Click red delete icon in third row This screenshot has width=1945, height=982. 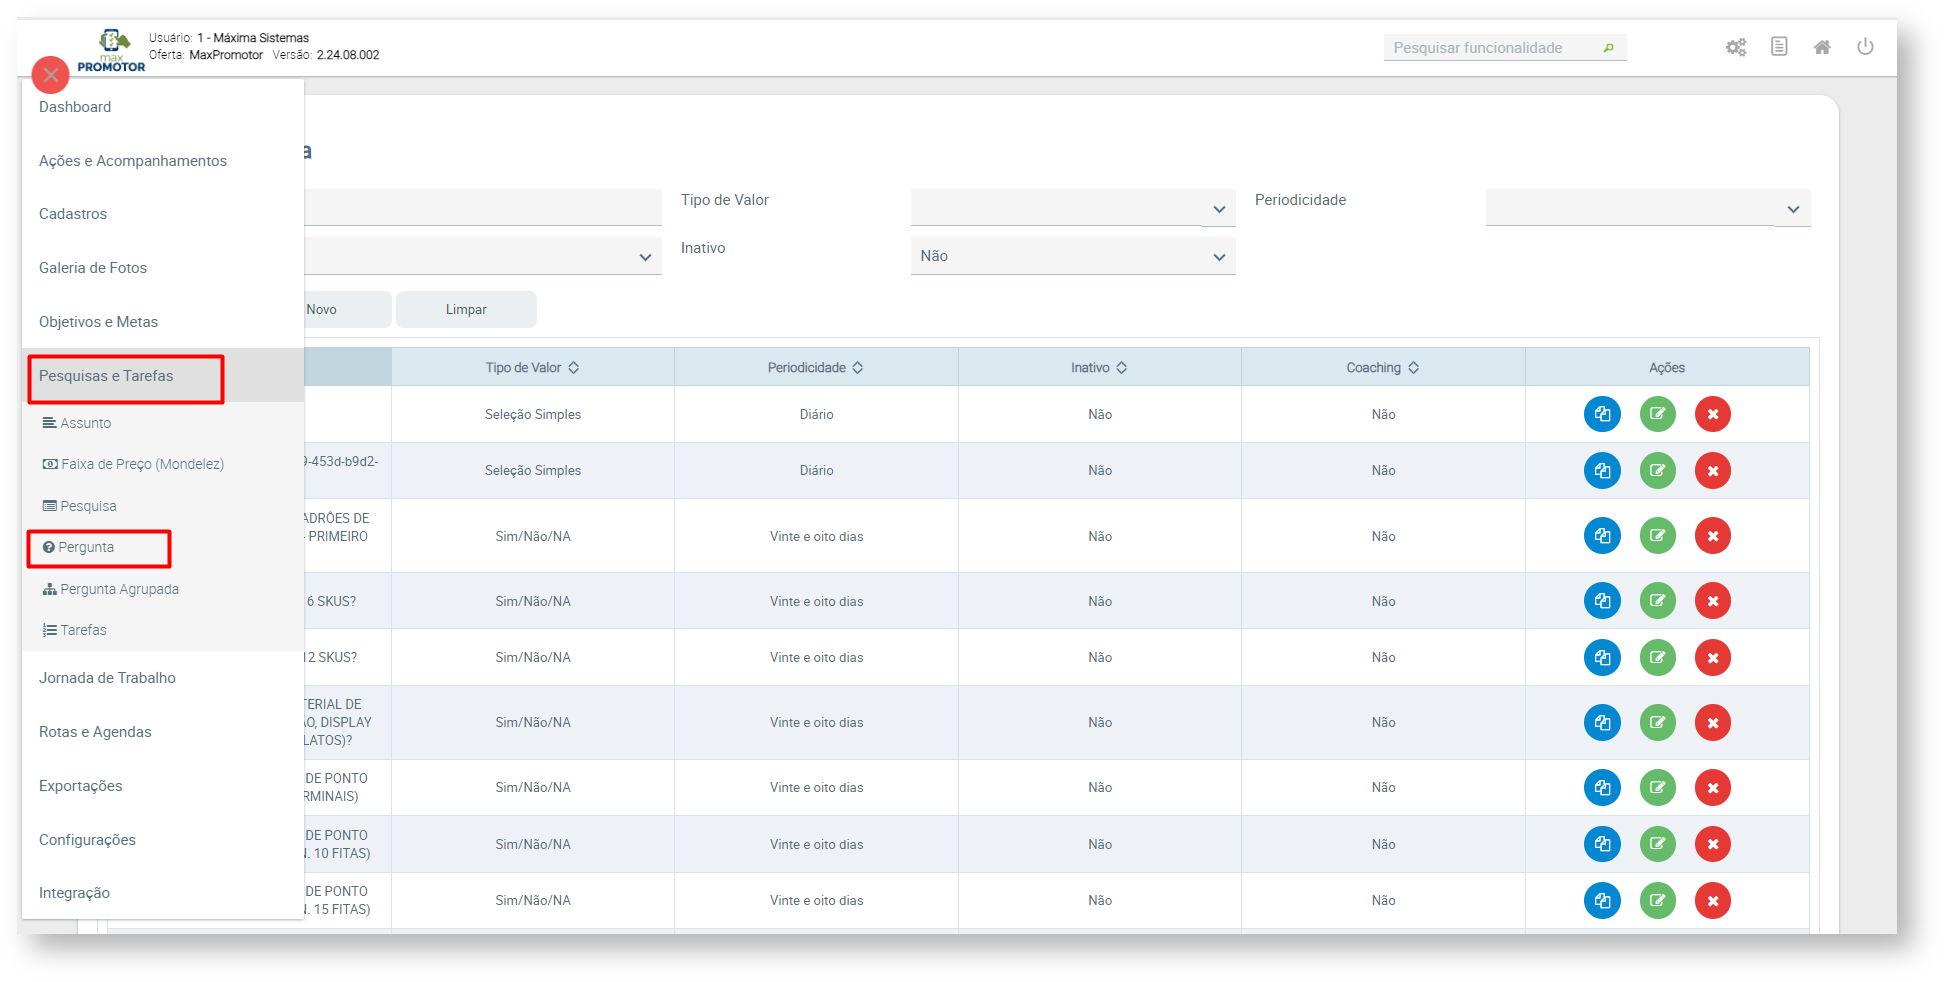1712,536
